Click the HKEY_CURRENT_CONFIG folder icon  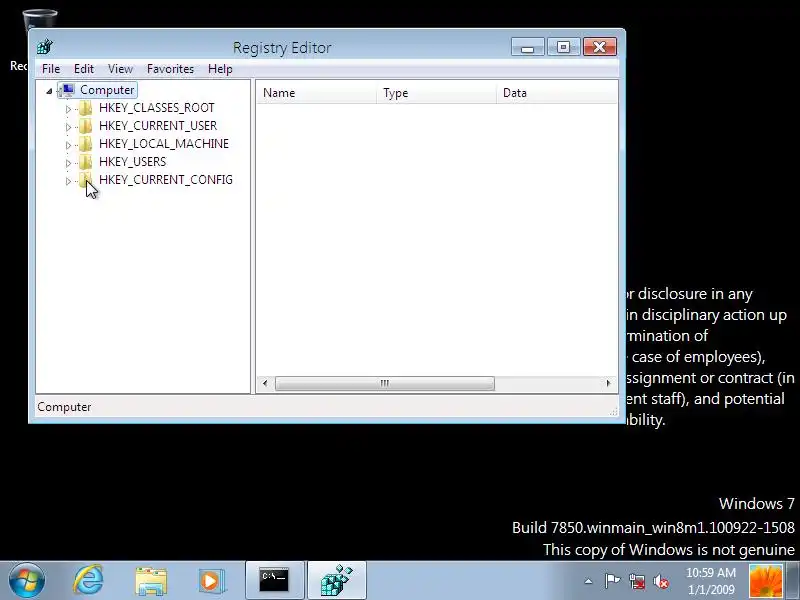click(x=85, y=180)
